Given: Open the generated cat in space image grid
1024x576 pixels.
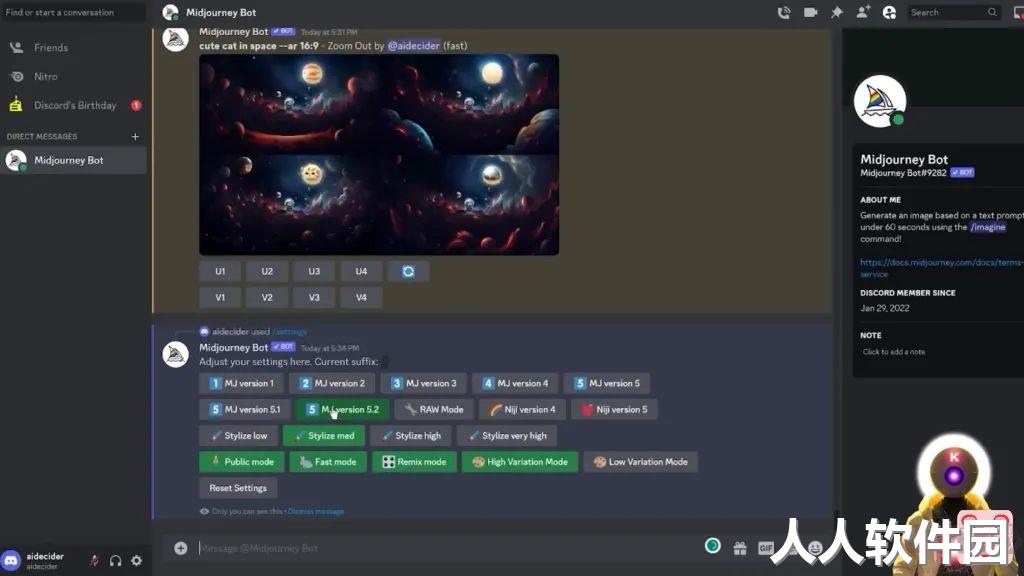Looking at the screenshot, I should click(379, 155).
